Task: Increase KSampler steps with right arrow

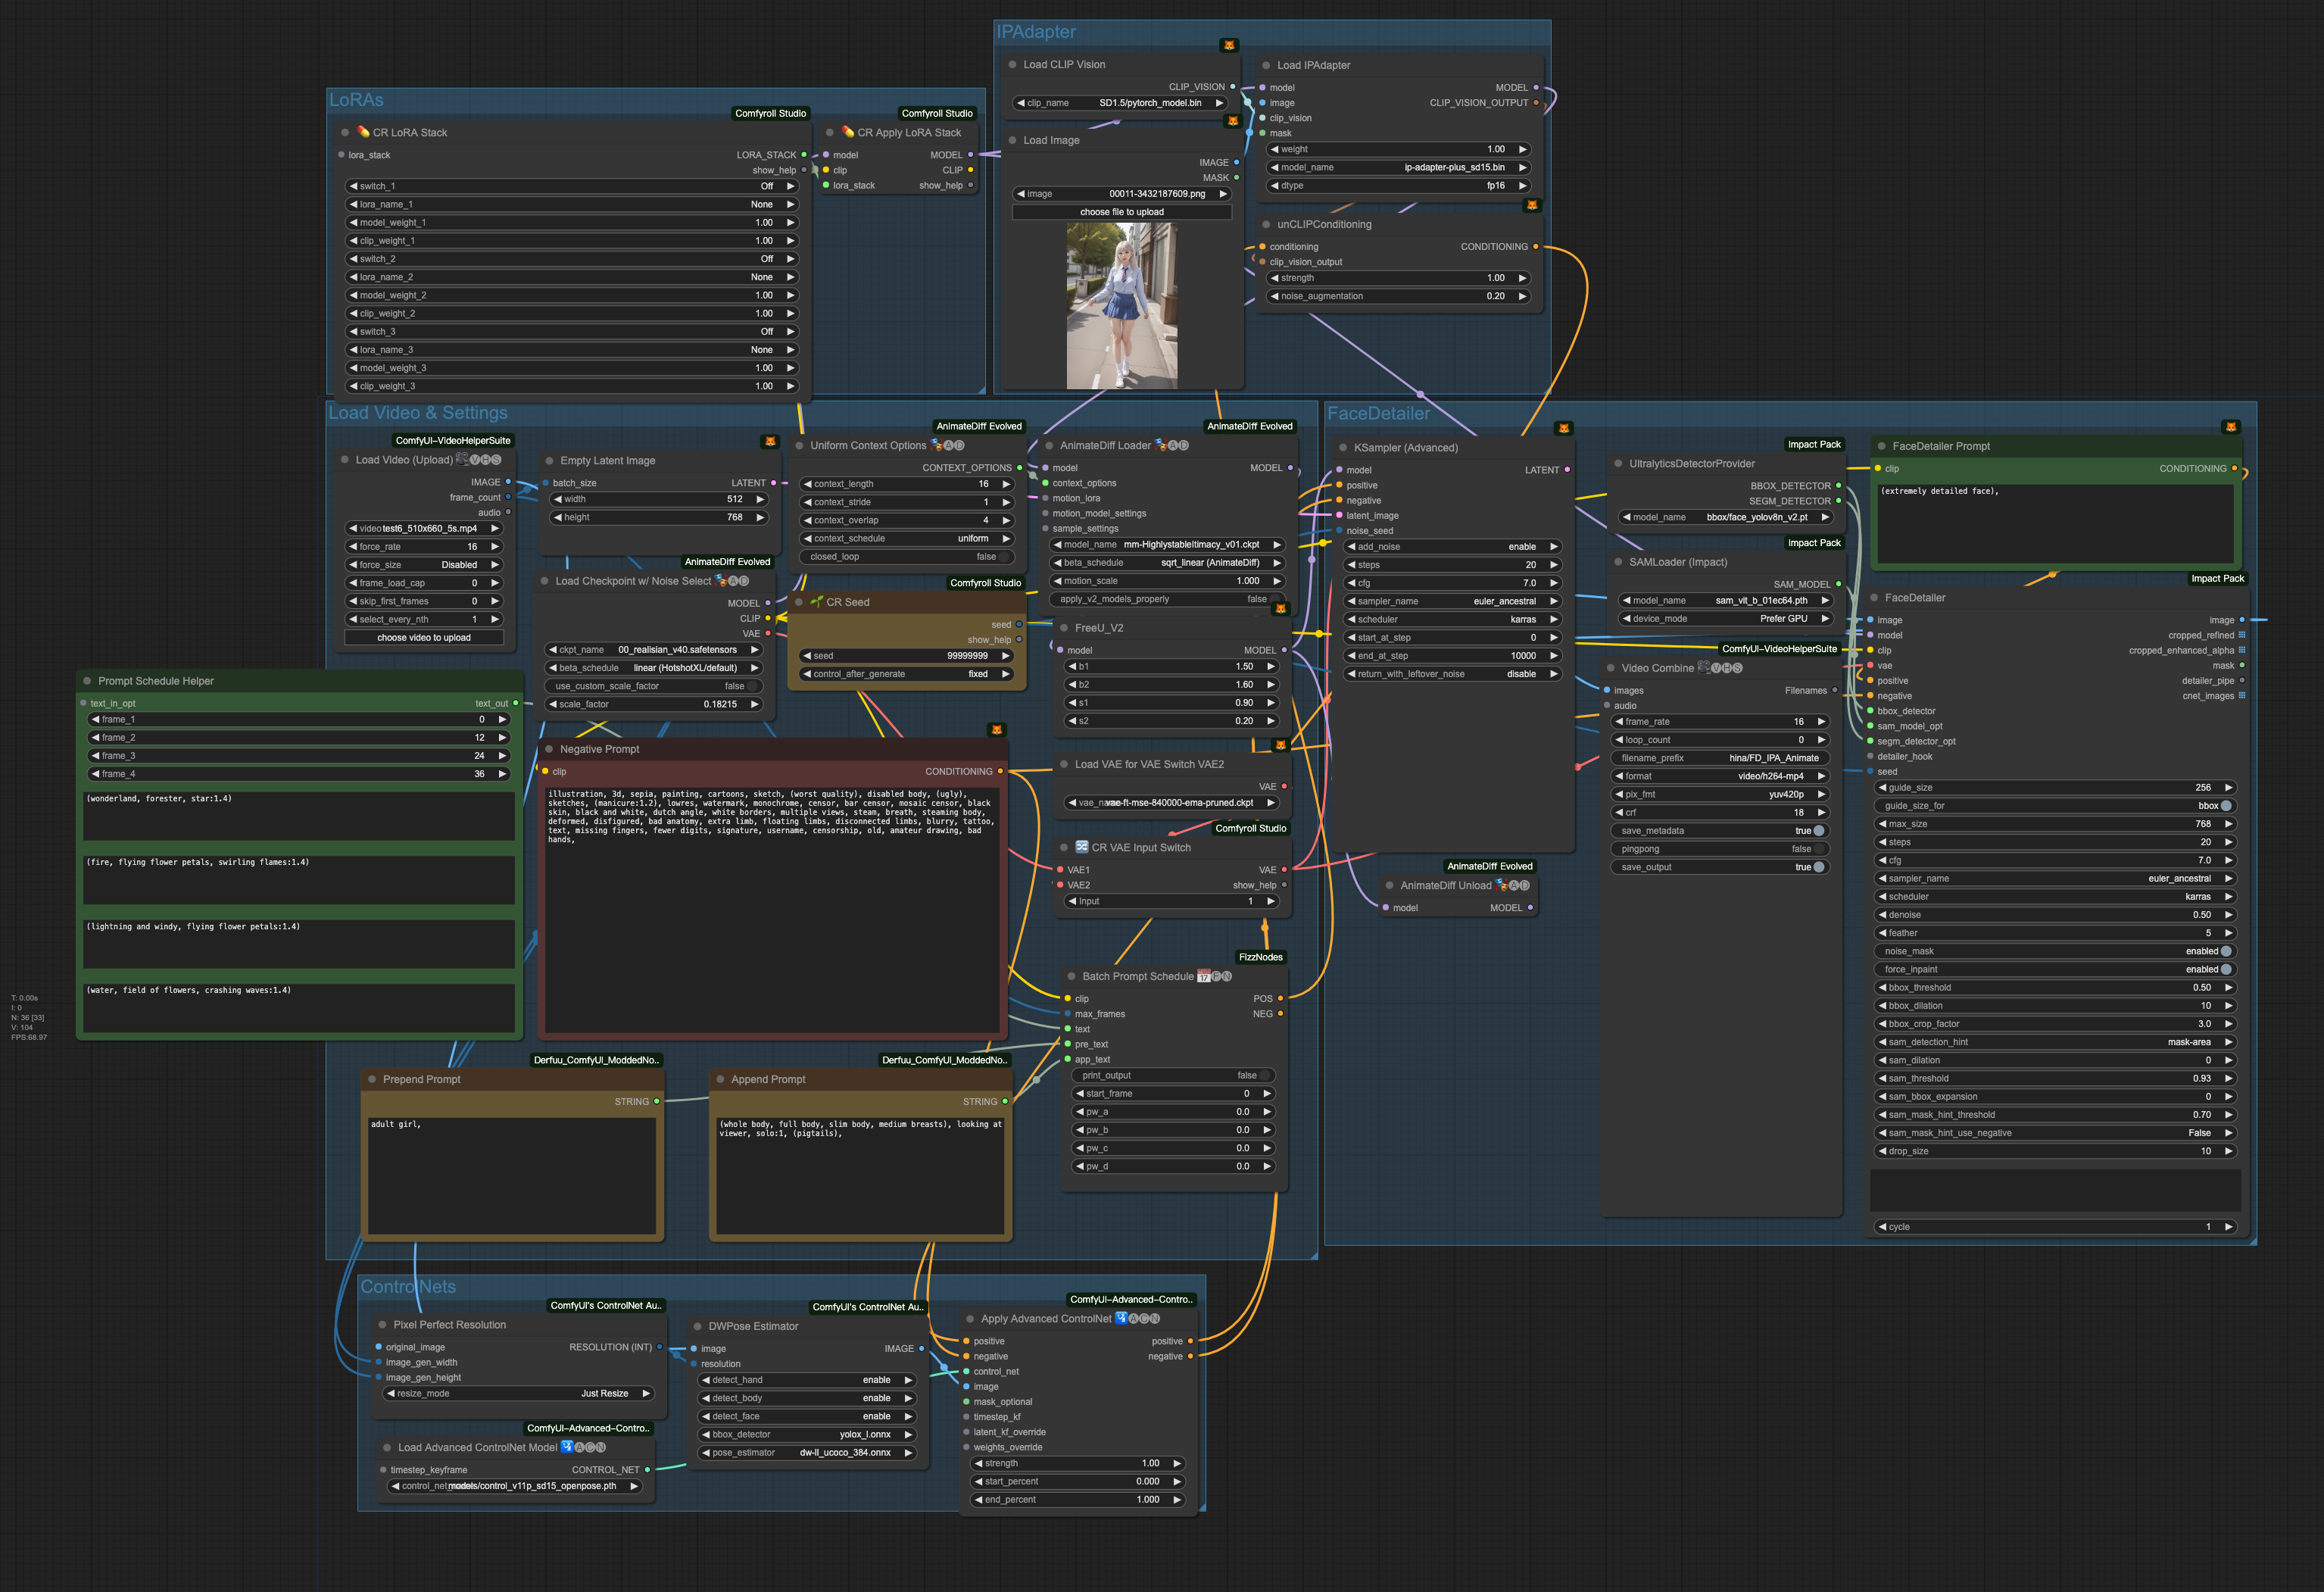Action: coord(1554,565)
